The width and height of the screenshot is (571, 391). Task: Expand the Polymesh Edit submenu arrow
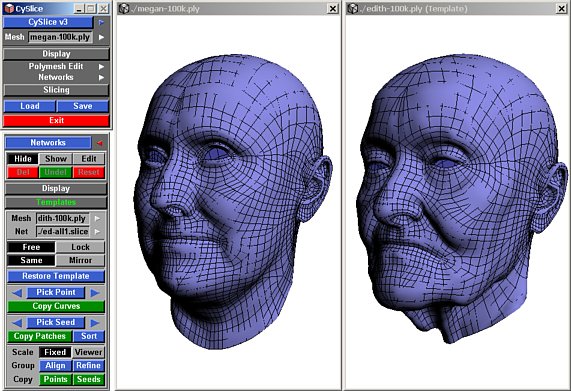tap(101, 67)
